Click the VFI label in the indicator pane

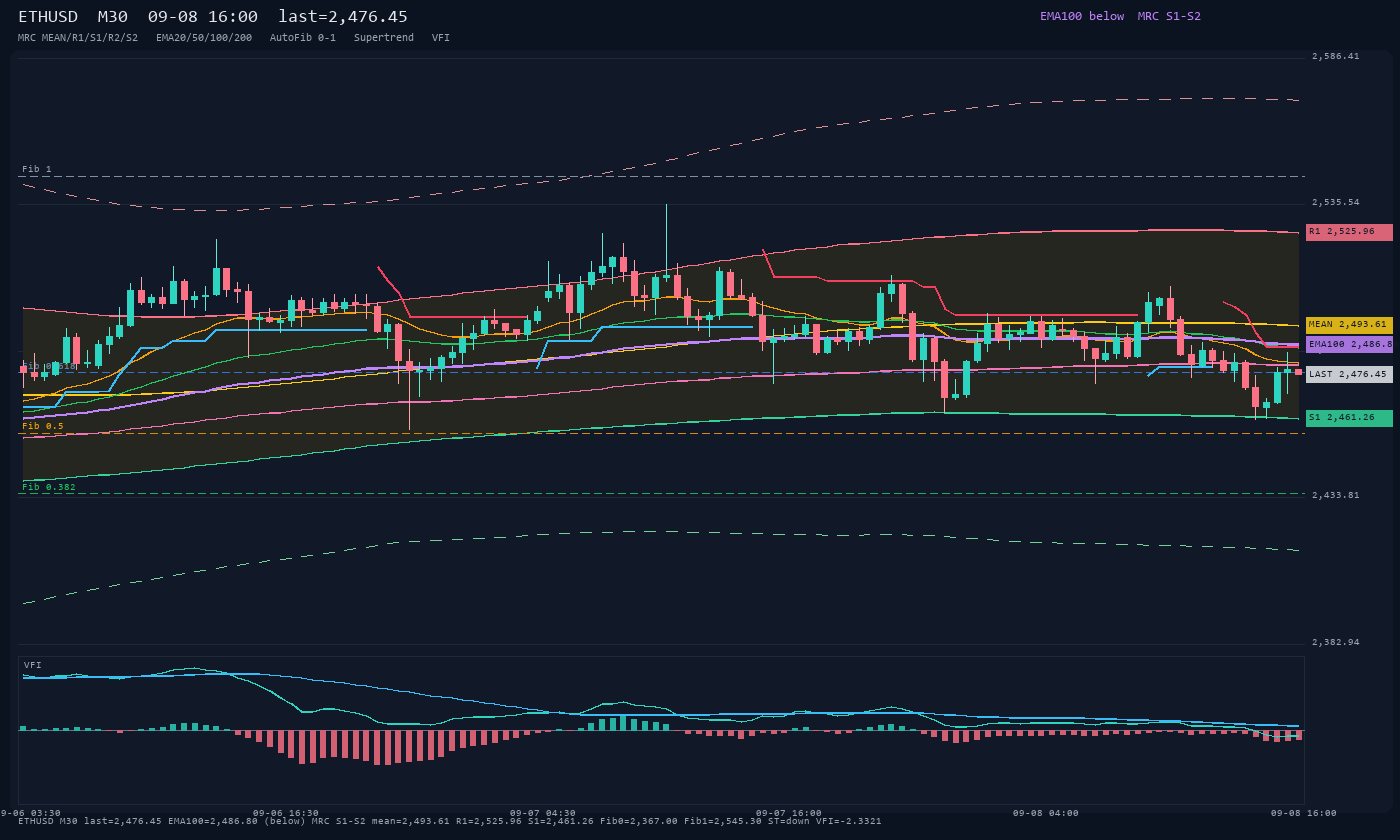[x=33, y=666]
